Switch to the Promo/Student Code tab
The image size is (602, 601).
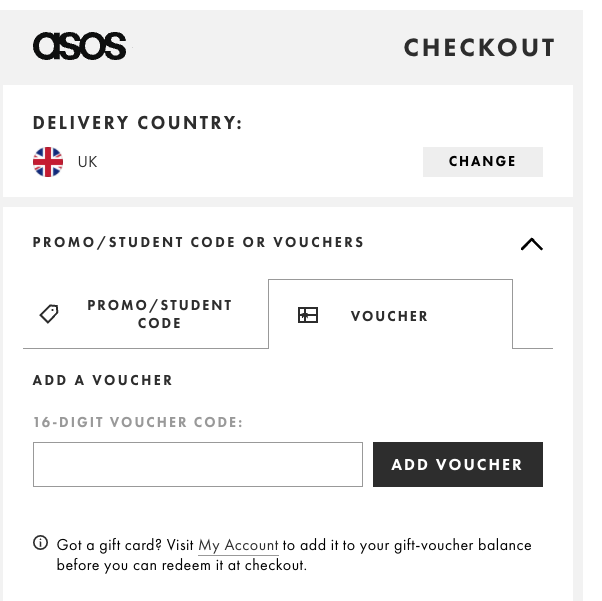[146, 314]
